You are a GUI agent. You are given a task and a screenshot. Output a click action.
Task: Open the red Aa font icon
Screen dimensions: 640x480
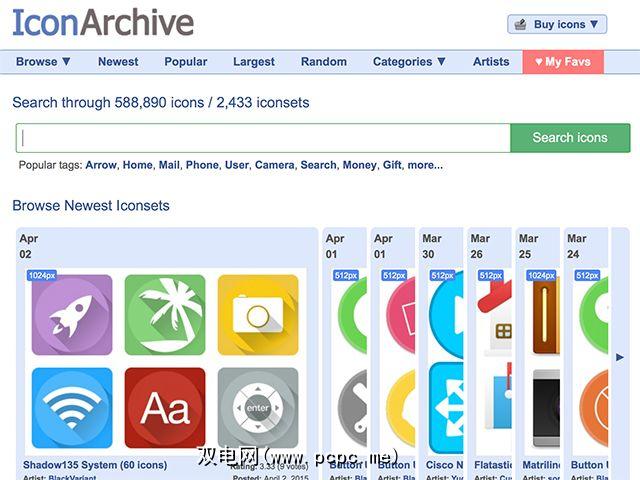click(165, 408)
